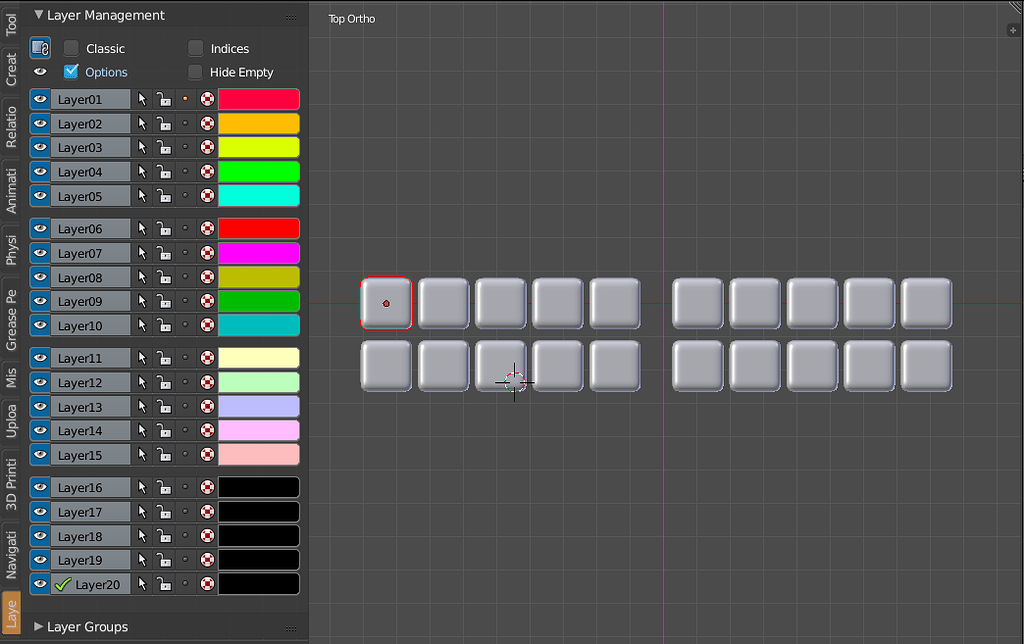
Task: Select the Layer07 name field
Action: pos(90,253)
